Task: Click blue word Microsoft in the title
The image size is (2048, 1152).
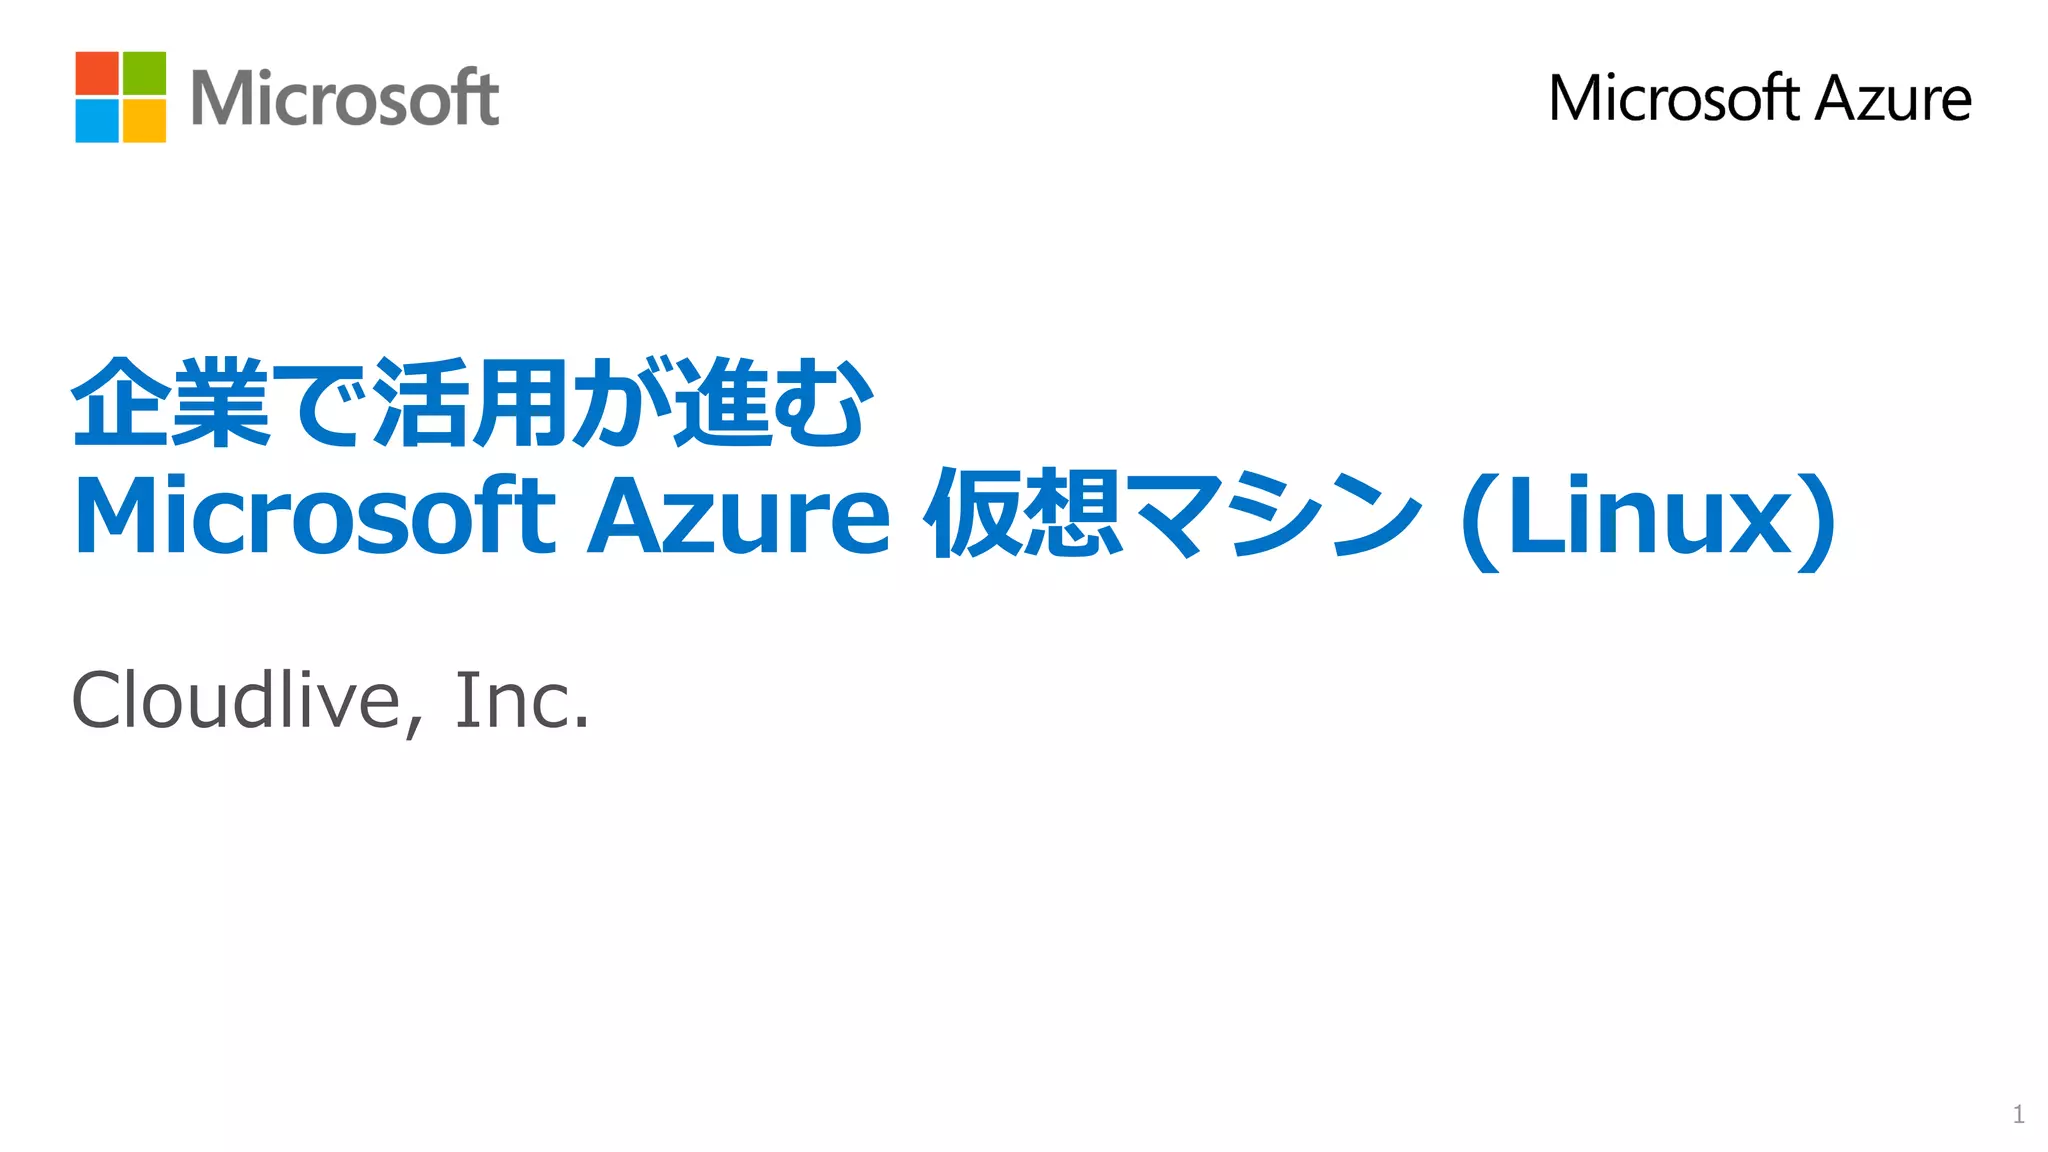Action: coord(314,516)
